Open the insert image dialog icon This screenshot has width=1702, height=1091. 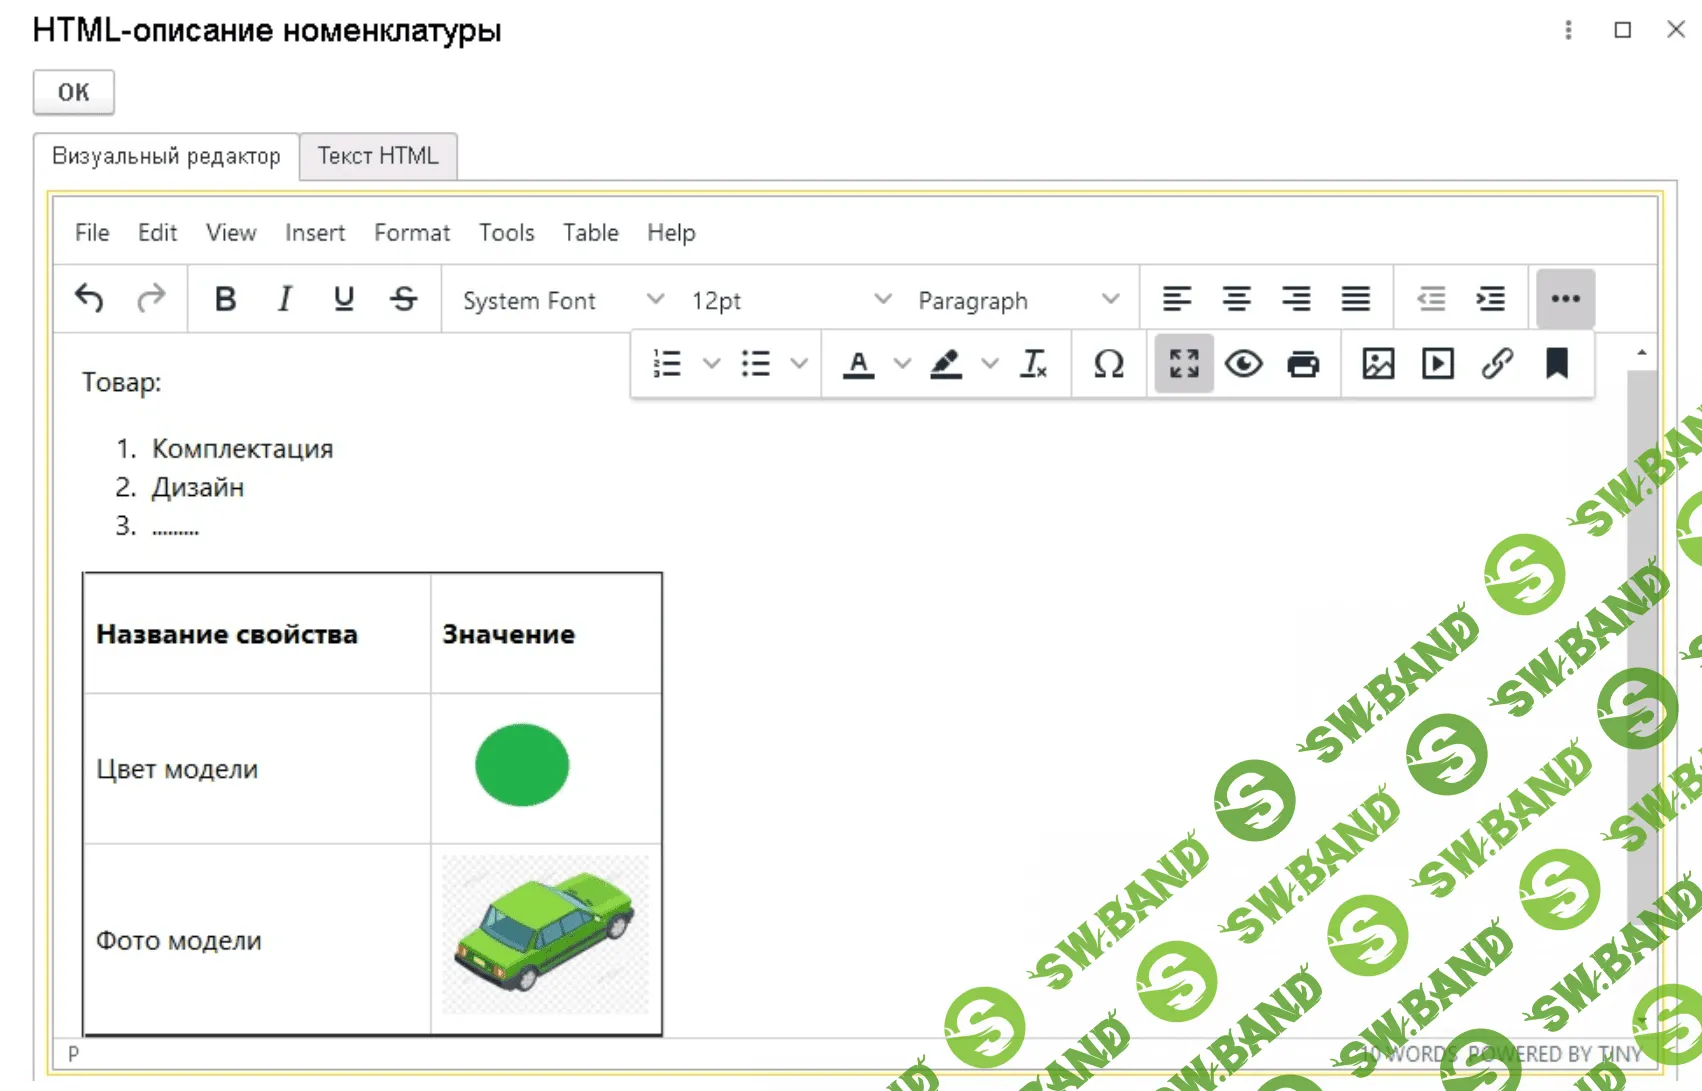[1378, 364]
